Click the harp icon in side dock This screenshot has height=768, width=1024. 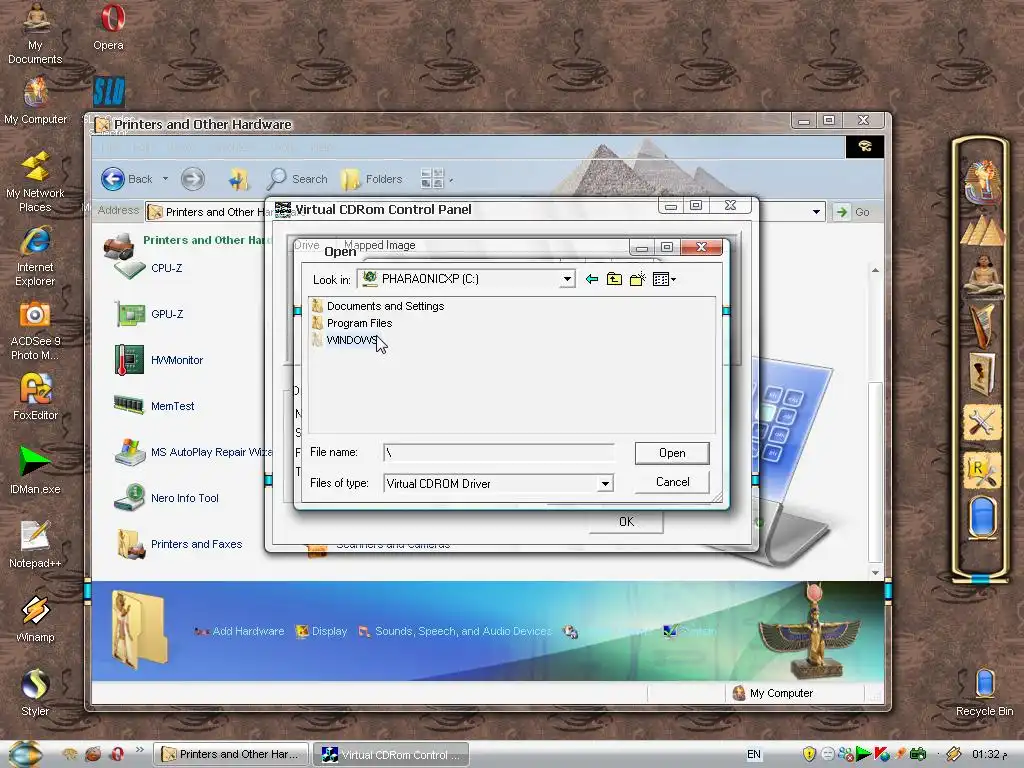click(982, 325)
